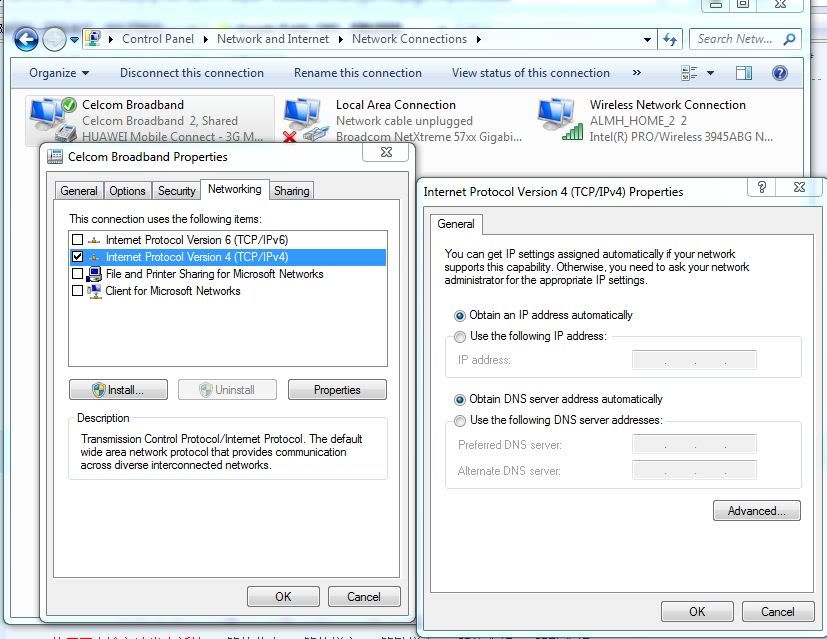
Task: Click the refresh button beside address bar
Action: pos(670,40)
